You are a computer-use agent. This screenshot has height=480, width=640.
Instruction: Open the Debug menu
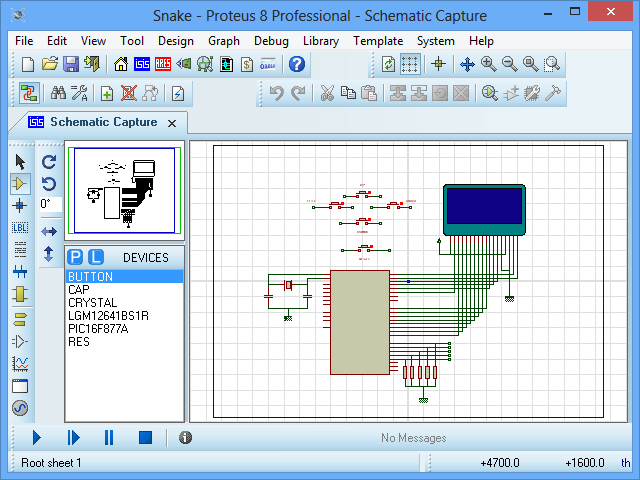point(271,41)
